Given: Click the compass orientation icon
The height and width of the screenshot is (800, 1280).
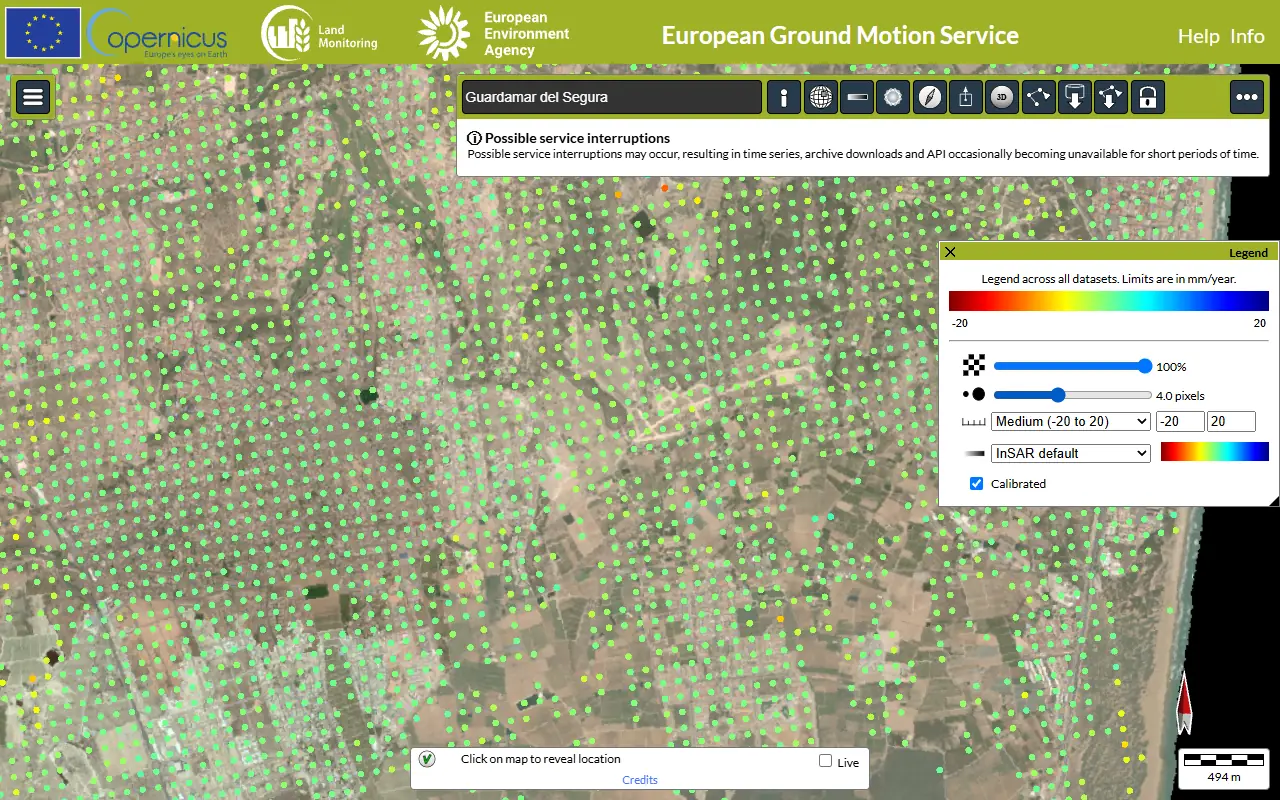Looking at the screenshot, I should (930, 97).
